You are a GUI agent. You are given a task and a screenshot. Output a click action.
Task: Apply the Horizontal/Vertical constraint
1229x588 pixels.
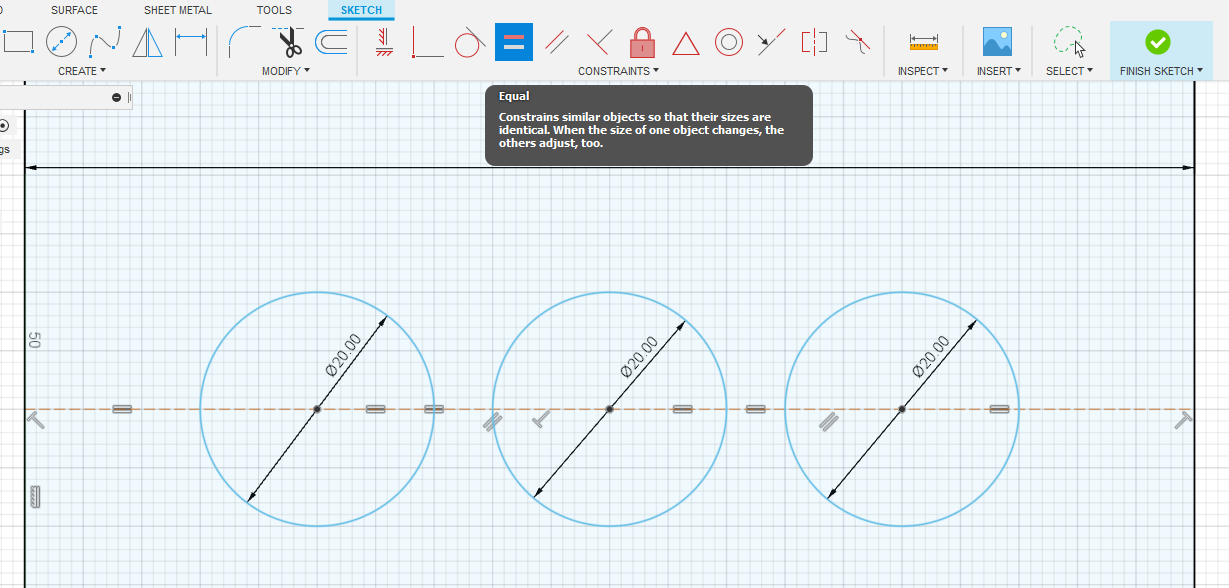tap(384, 42)
